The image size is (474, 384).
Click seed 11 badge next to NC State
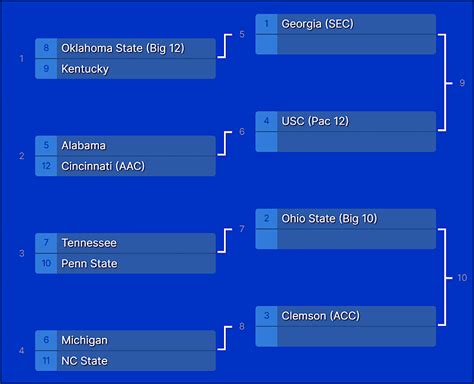46,361
